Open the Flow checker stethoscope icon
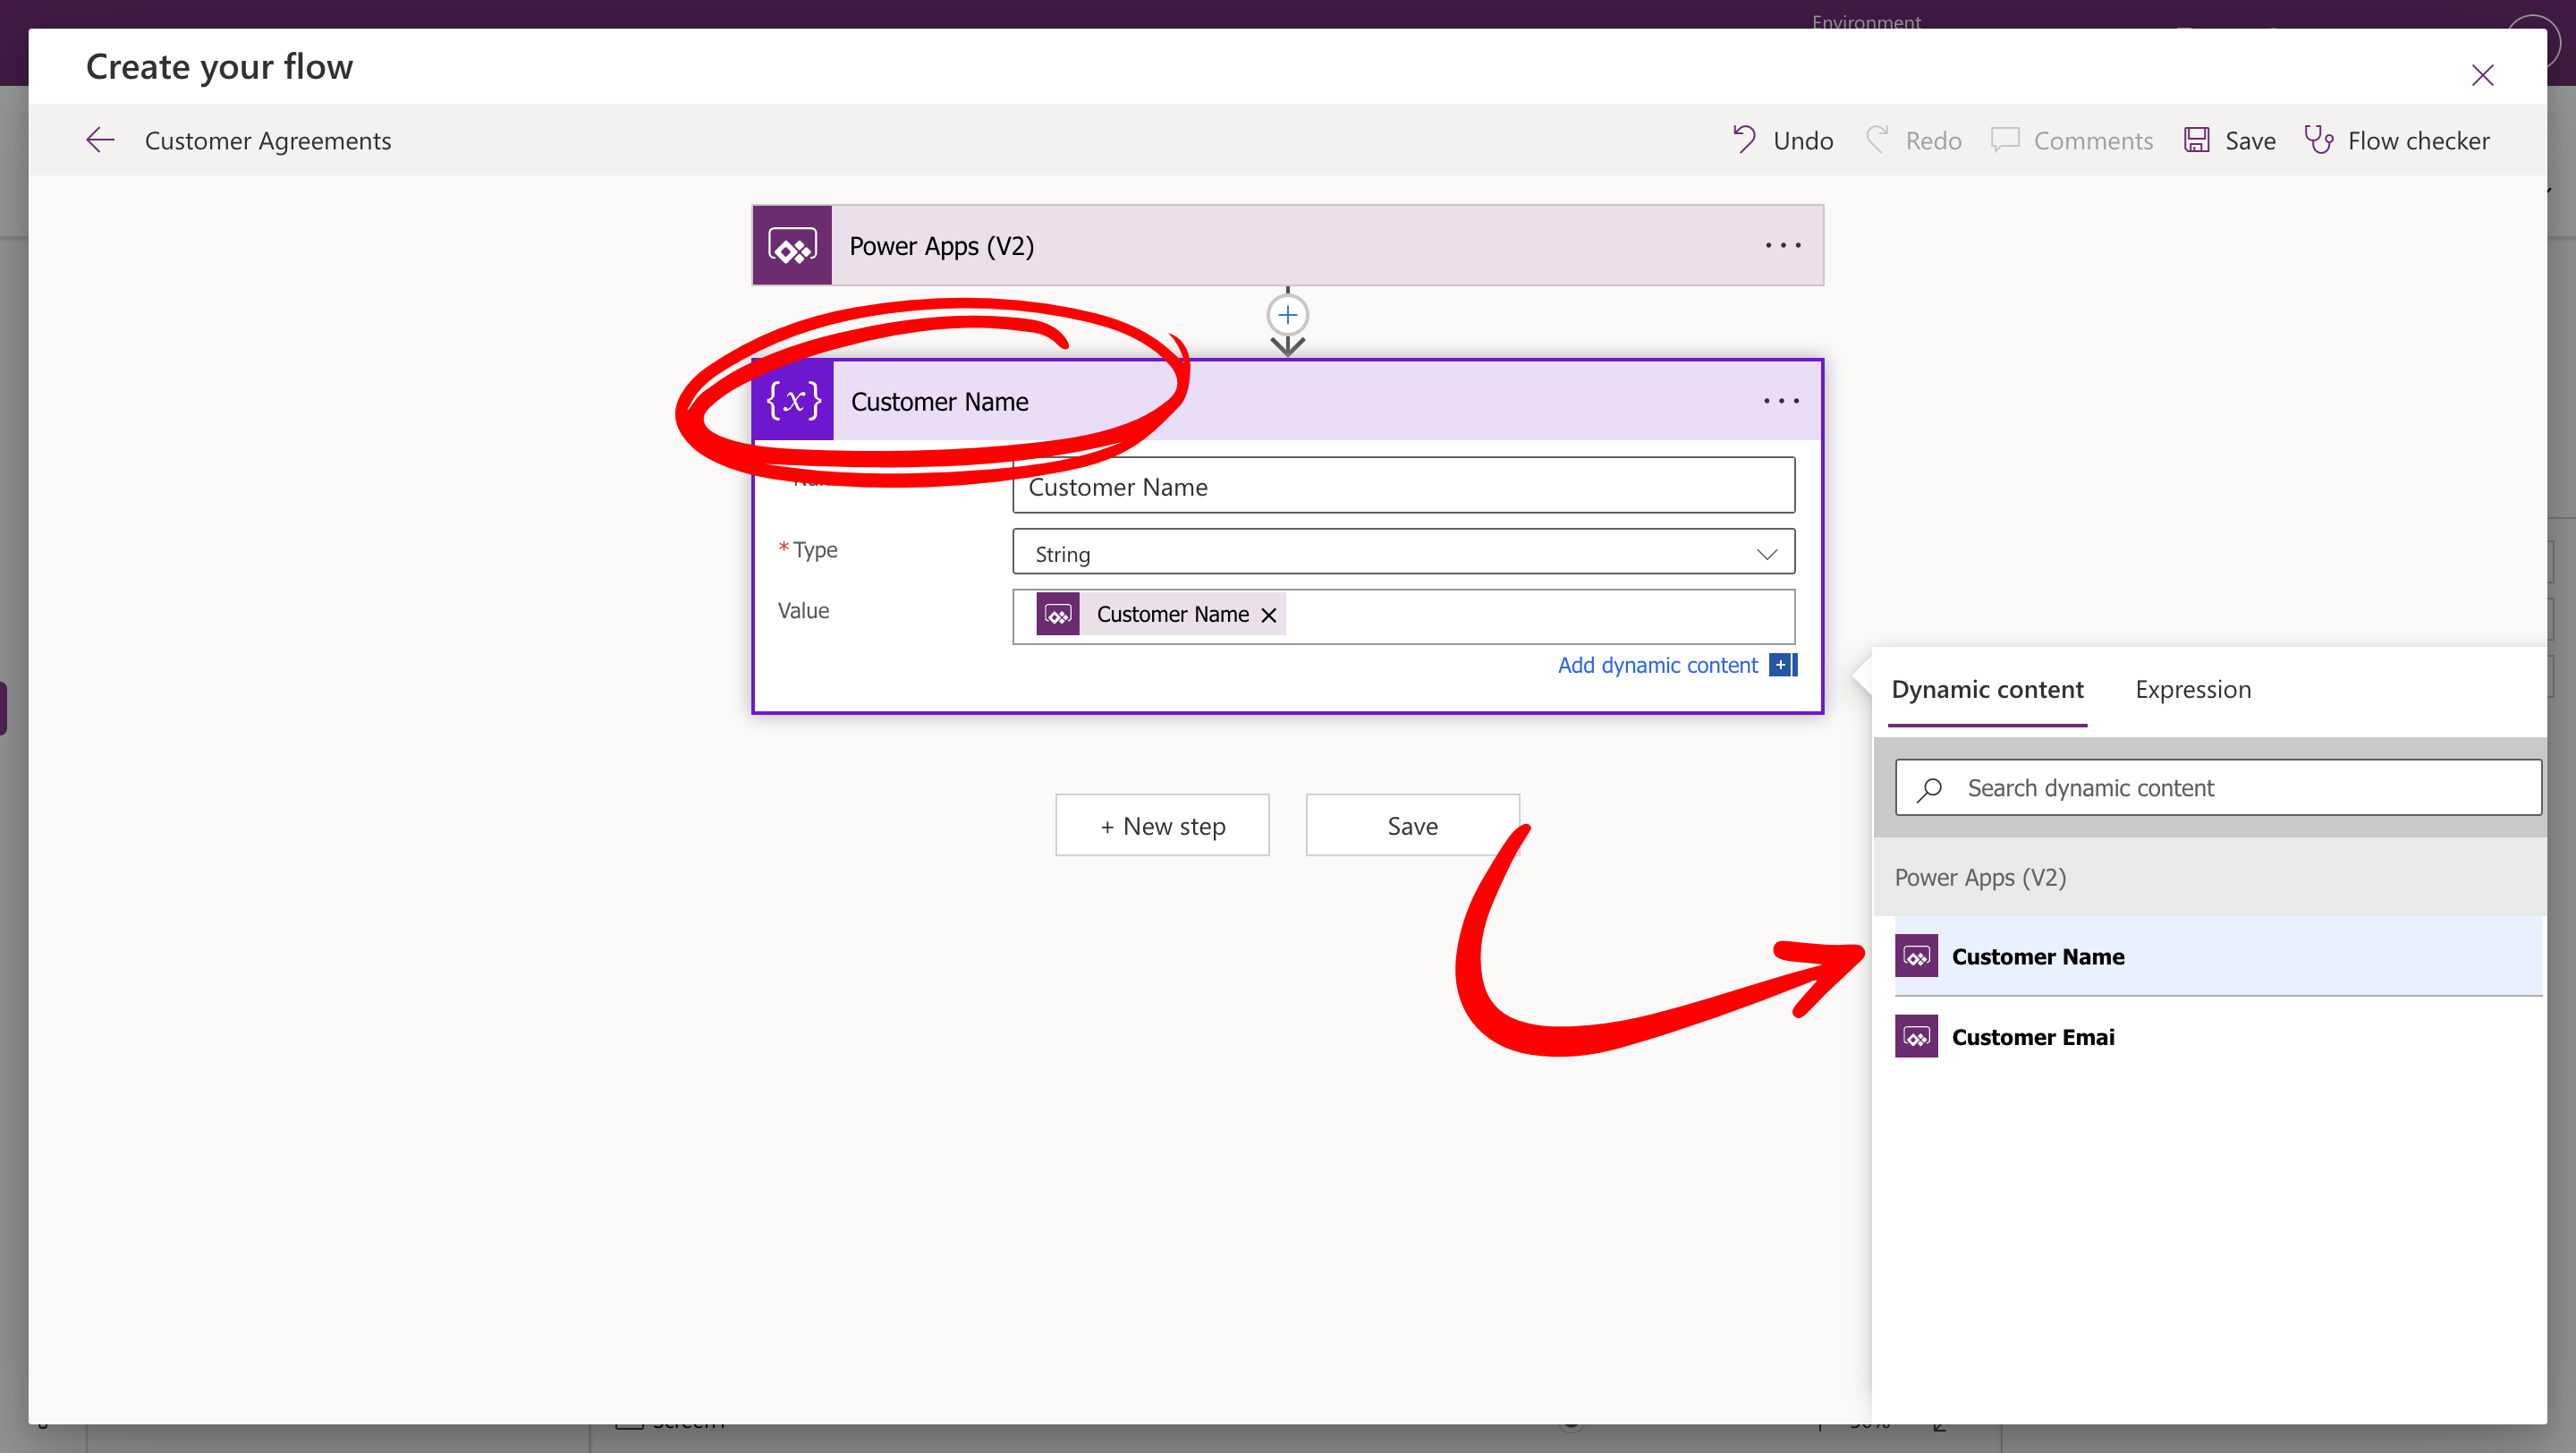Image resolution: width=2576 pixels, height=1453 pixels. [2318, 140]
